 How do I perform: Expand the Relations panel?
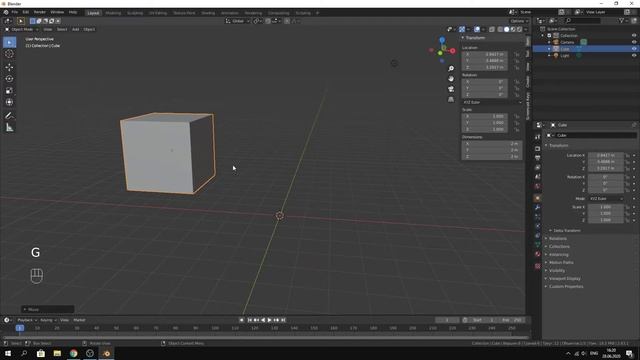point(558,238)
